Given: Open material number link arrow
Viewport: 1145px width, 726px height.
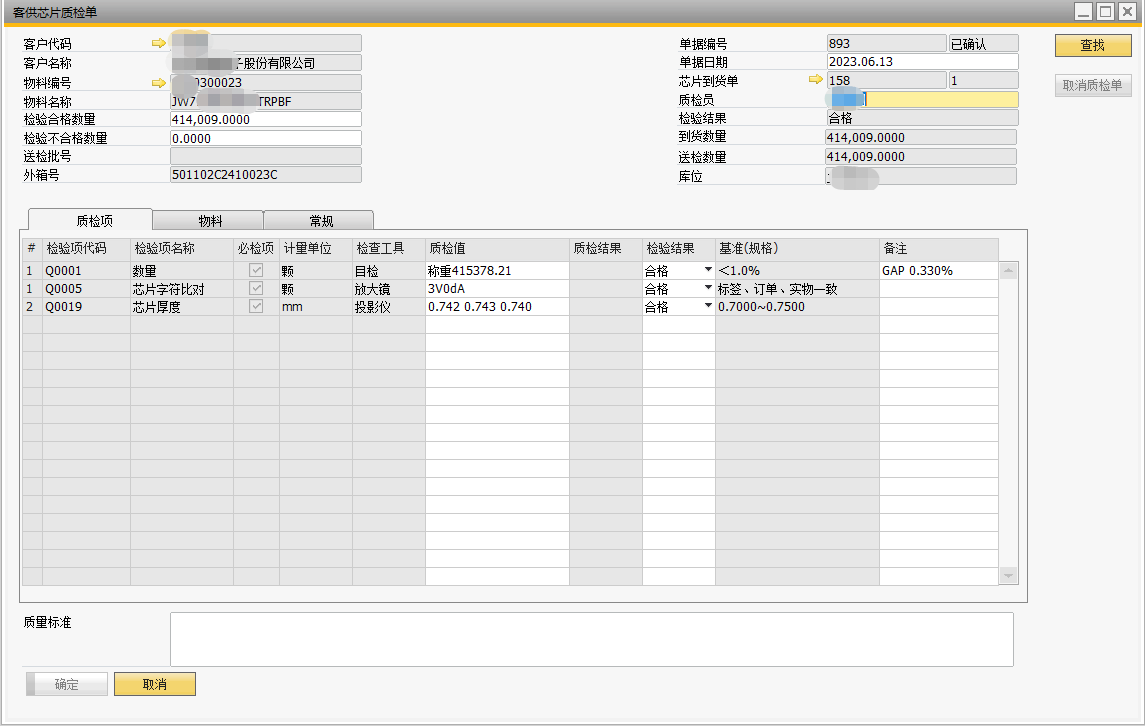Looking at the screenshot, I should [x=158, y=83].
